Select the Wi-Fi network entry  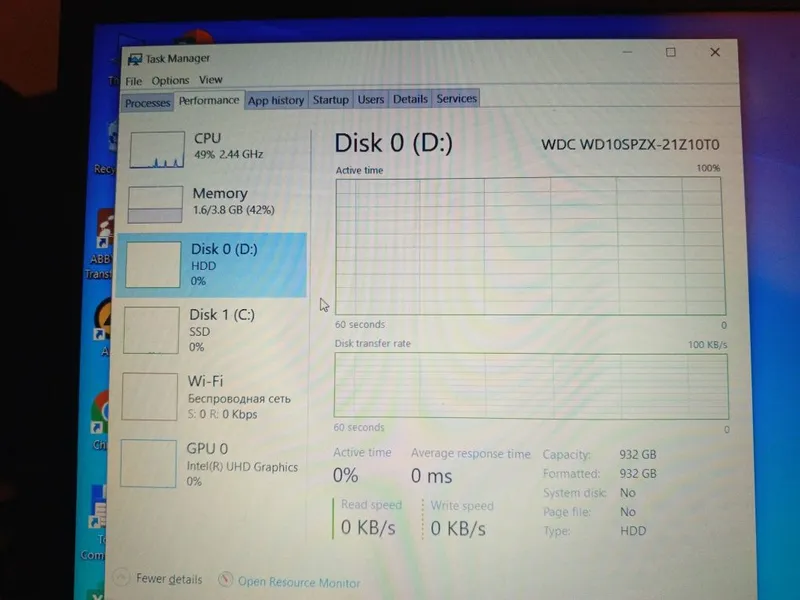[213, 397]
